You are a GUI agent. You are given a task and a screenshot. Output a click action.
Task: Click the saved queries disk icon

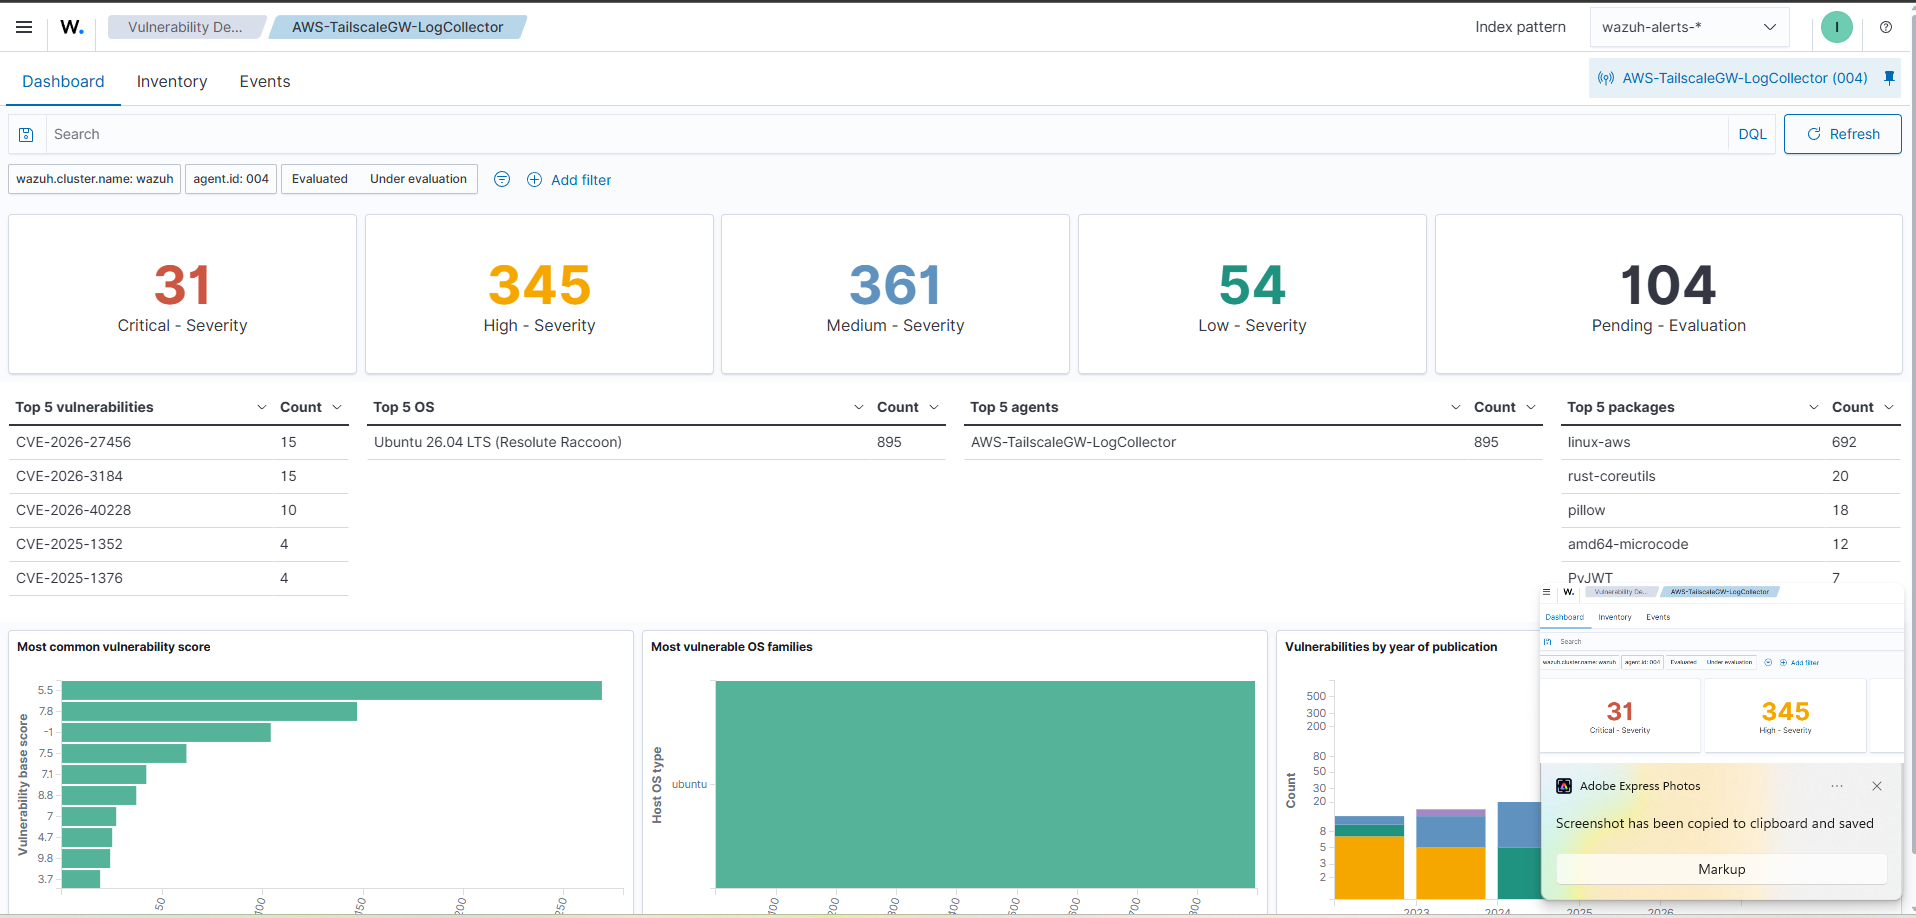click(x=27, y=134)
